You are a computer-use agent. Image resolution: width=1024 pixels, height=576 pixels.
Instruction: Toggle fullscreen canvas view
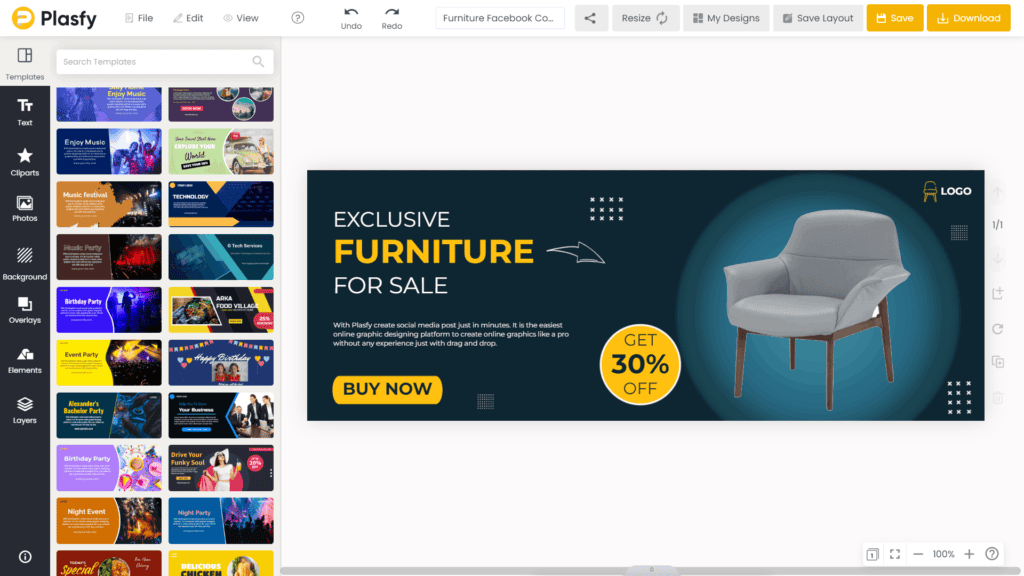(895, 554)
